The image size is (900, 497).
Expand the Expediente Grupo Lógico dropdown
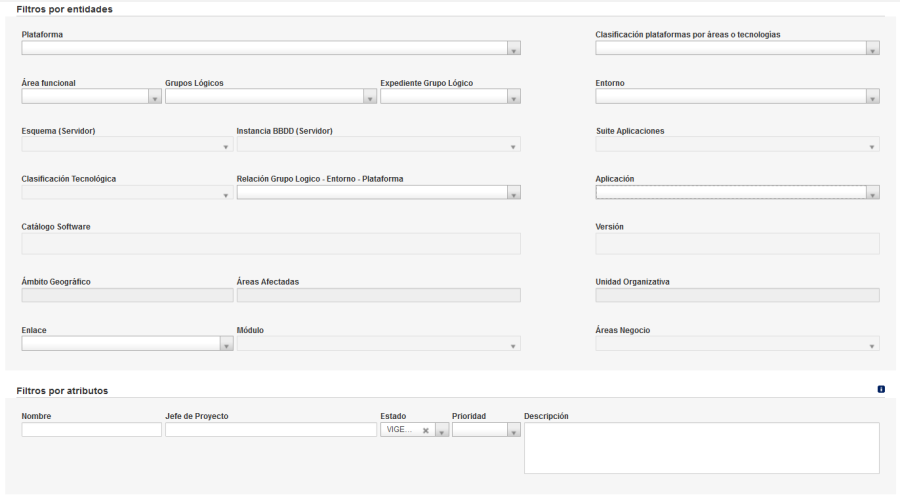[514, 97]
